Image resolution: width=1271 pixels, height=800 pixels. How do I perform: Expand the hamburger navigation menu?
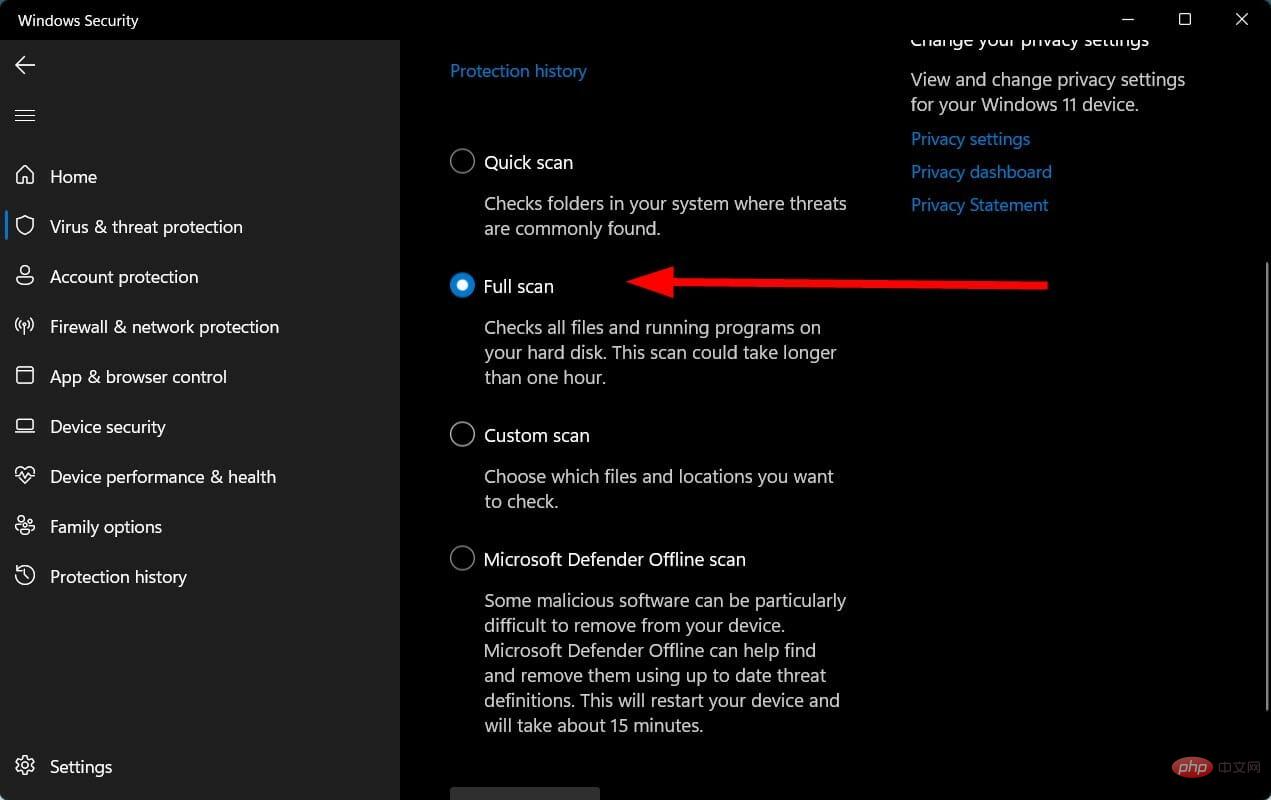[x=25, y=116]
